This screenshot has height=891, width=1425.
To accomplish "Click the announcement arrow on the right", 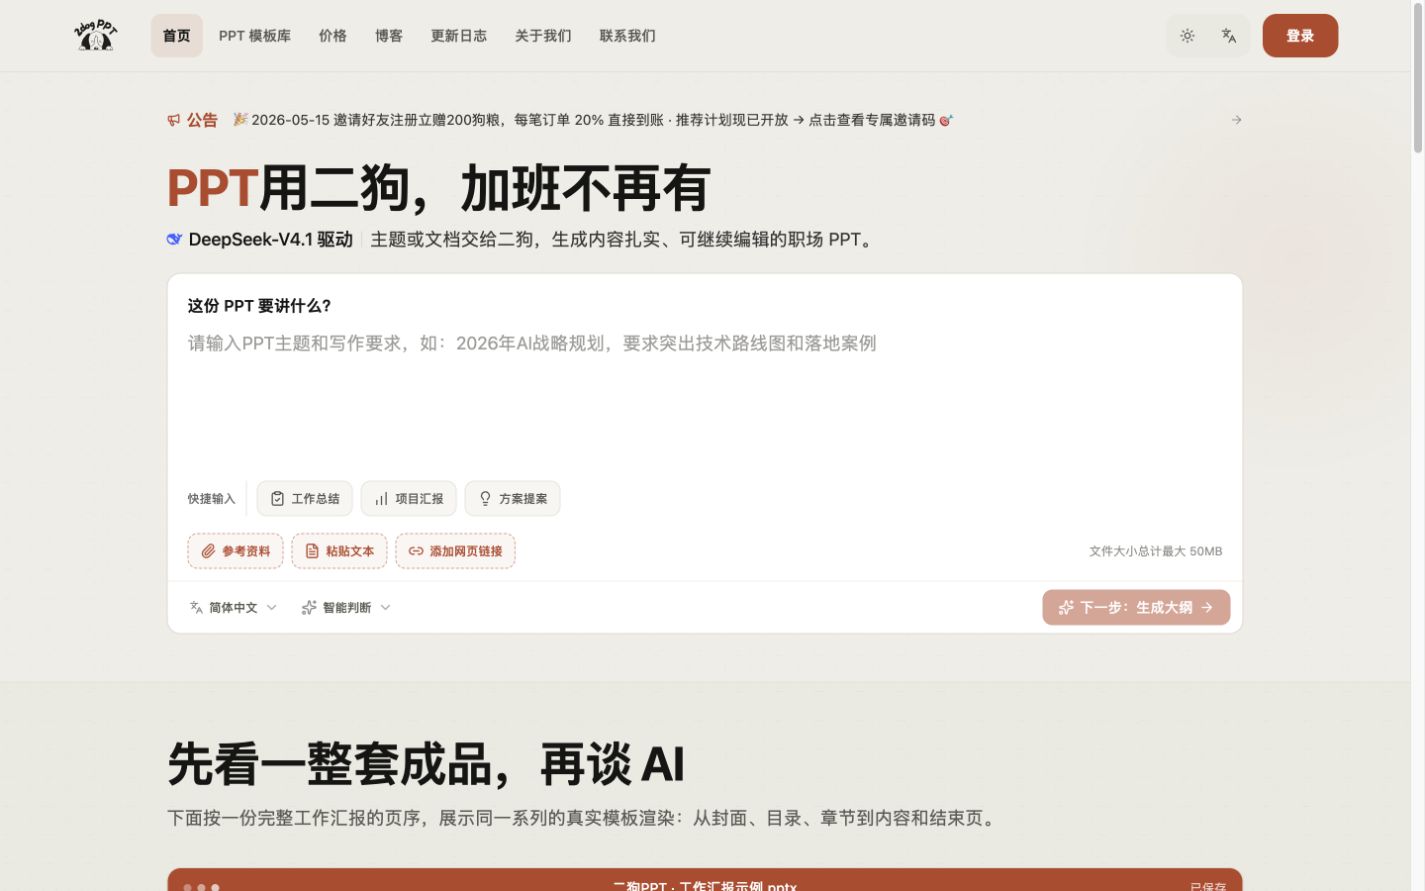I will 1236,120.
